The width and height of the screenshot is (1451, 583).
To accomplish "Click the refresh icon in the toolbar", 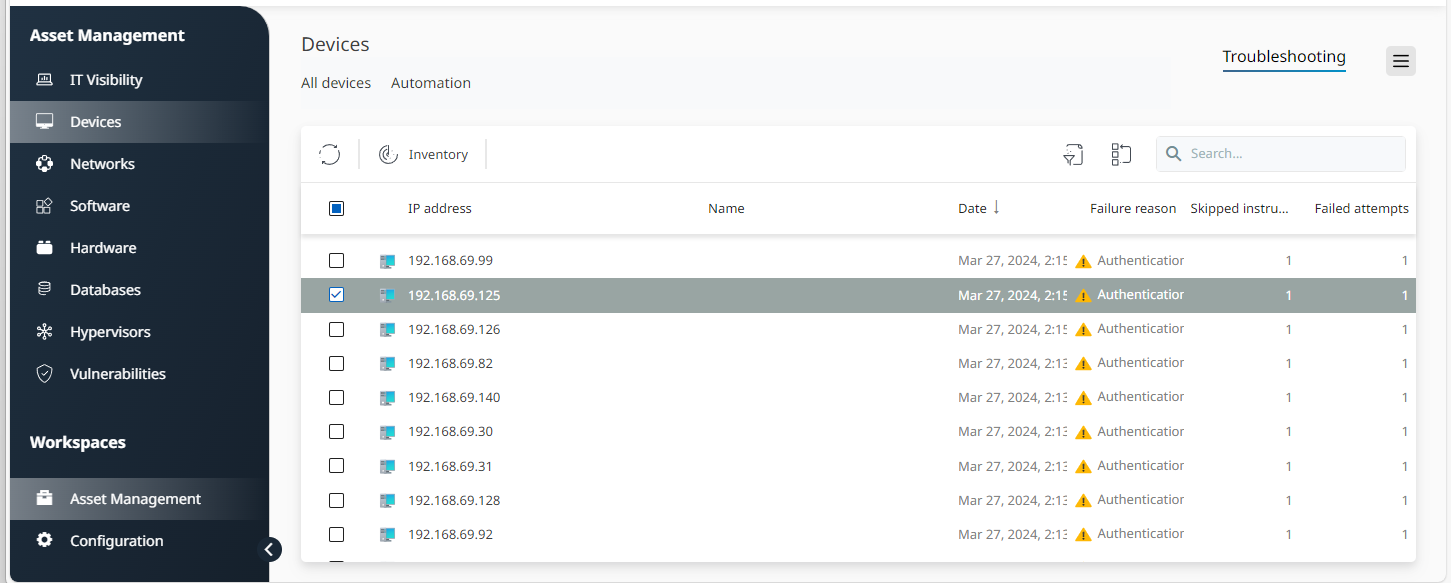I will (330, 154).
